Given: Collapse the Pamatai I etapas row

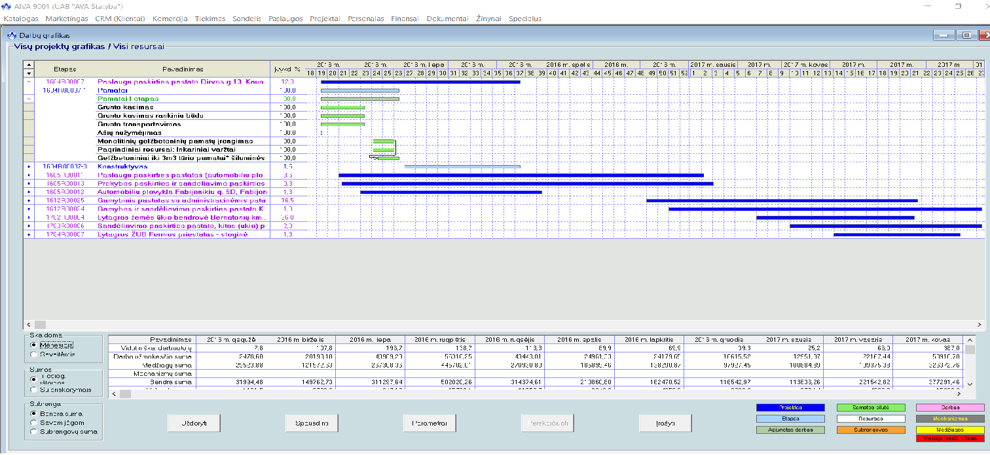Looking at the screenshot, I should click(29, 99).
